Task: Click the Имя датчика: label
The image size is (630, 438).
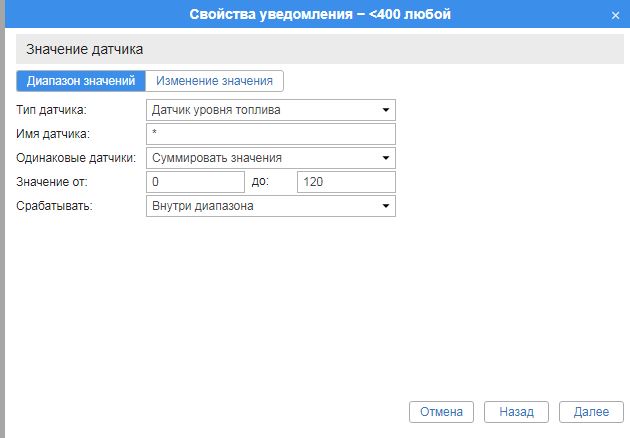Action: coord(54,134)
